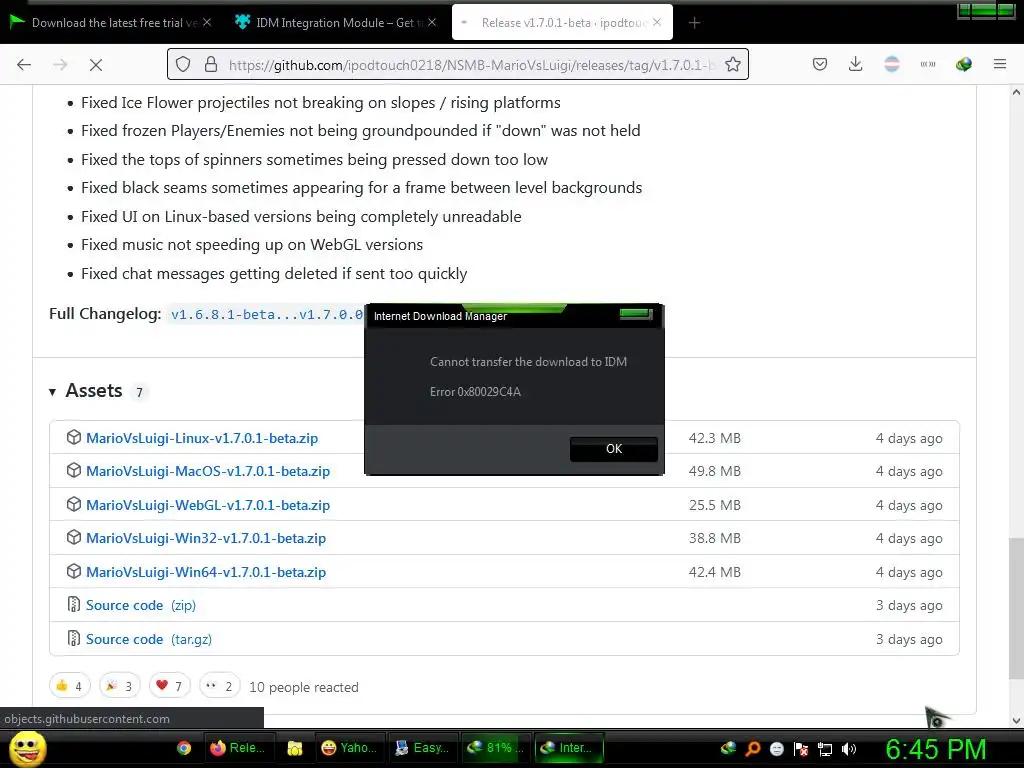
Task: Open the red-X flag tray icon
Action: (801, 749)
